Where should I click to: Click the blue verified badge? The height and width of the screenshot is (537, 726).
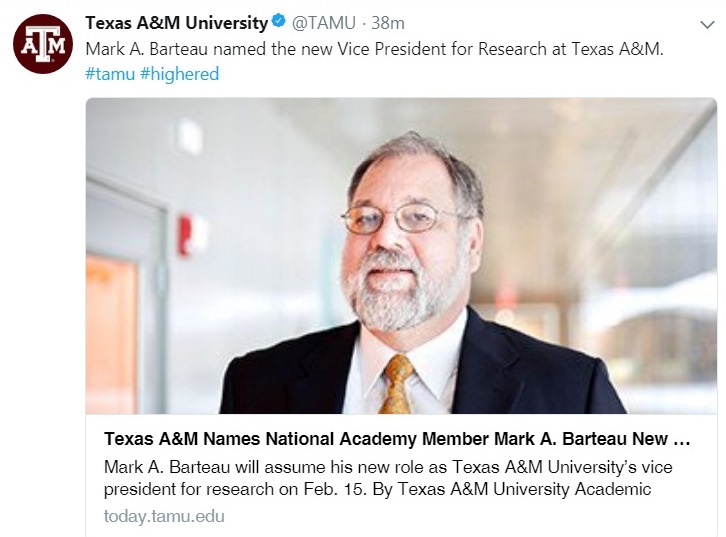click(x=279, y=23)
